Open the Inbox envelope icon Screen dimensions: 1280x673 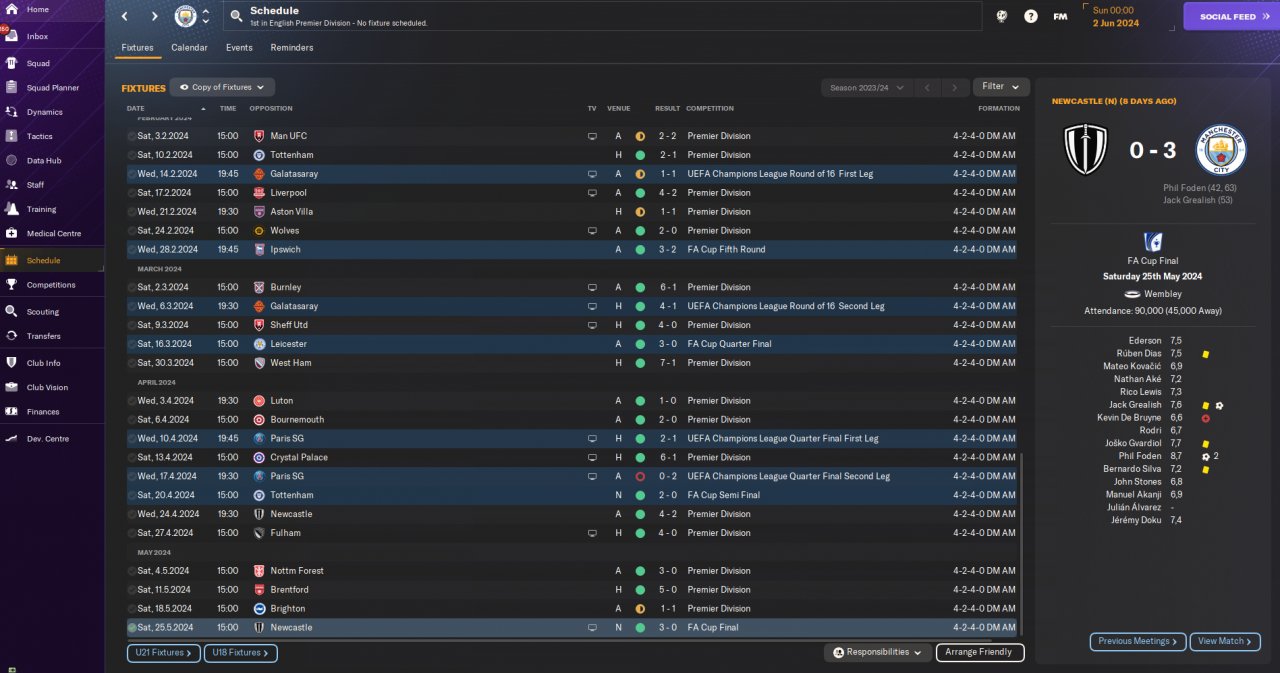point(11,36)
